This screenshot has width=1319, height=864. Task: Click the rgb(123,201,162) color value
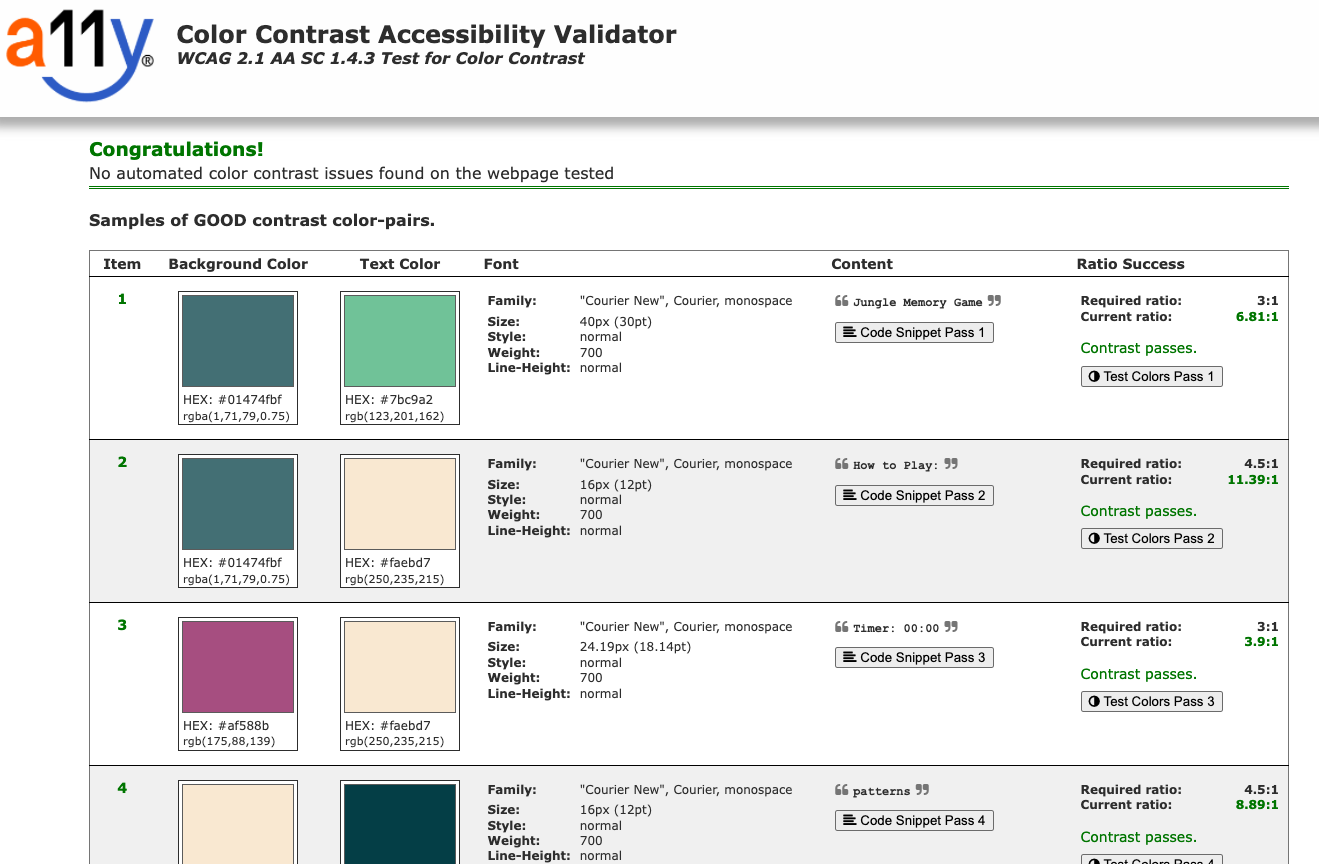(x=395, y=416)
